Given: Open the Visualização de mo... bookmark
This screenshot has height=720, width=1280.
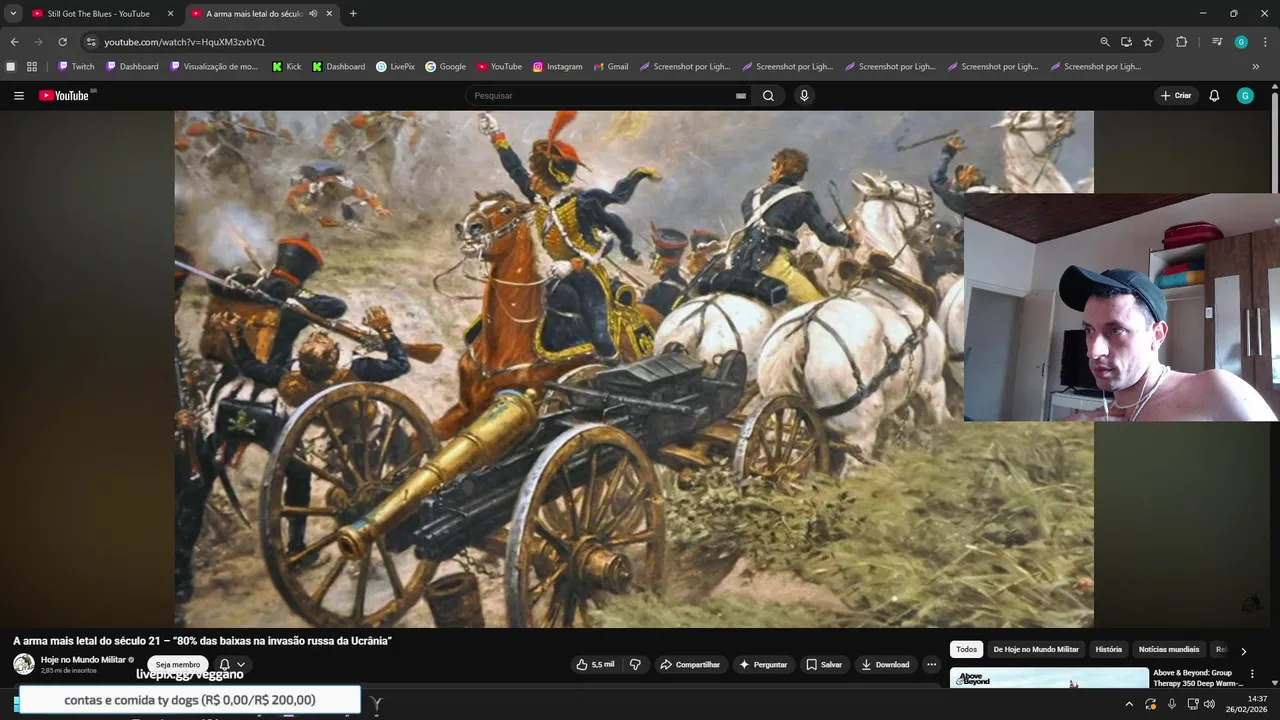Looking at the screenshot, I should point(214,67).
